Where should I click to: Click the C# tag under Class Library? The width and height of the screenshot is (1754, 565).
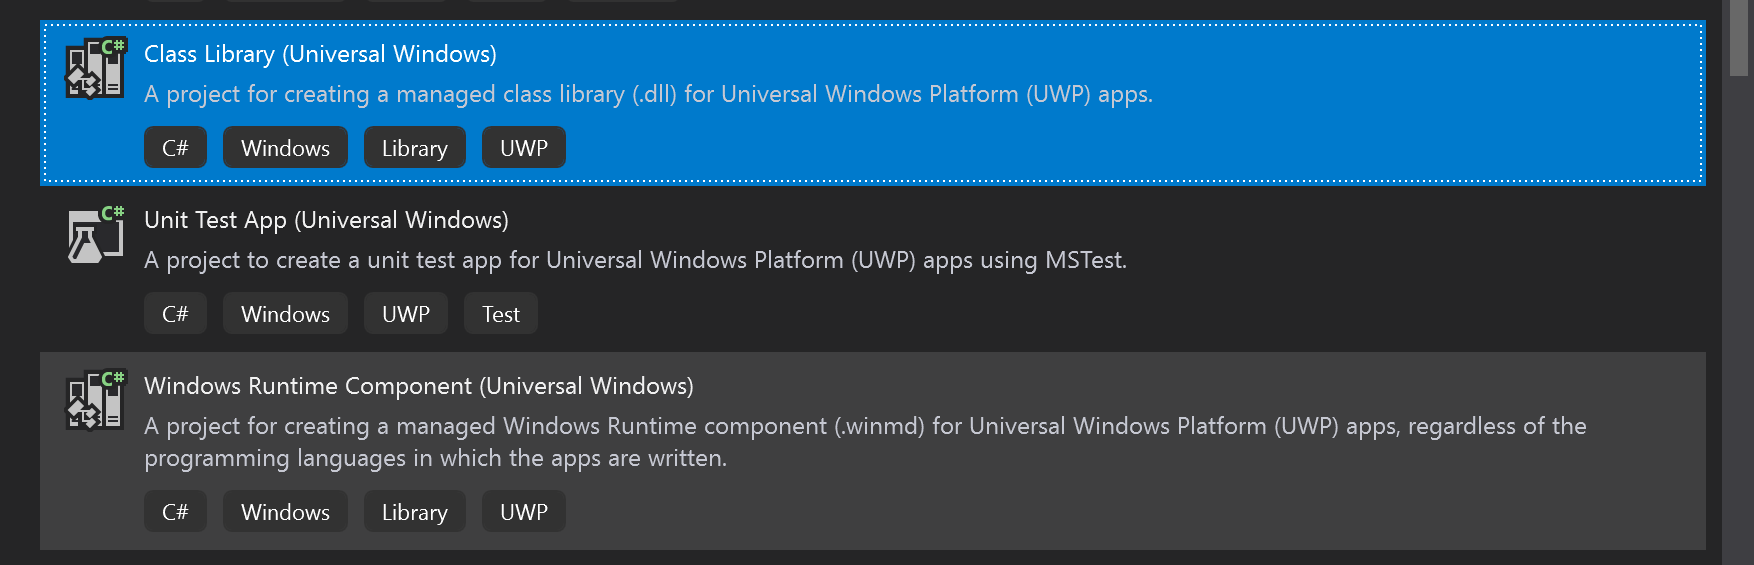pyautogui.click(x=175, y=148)
